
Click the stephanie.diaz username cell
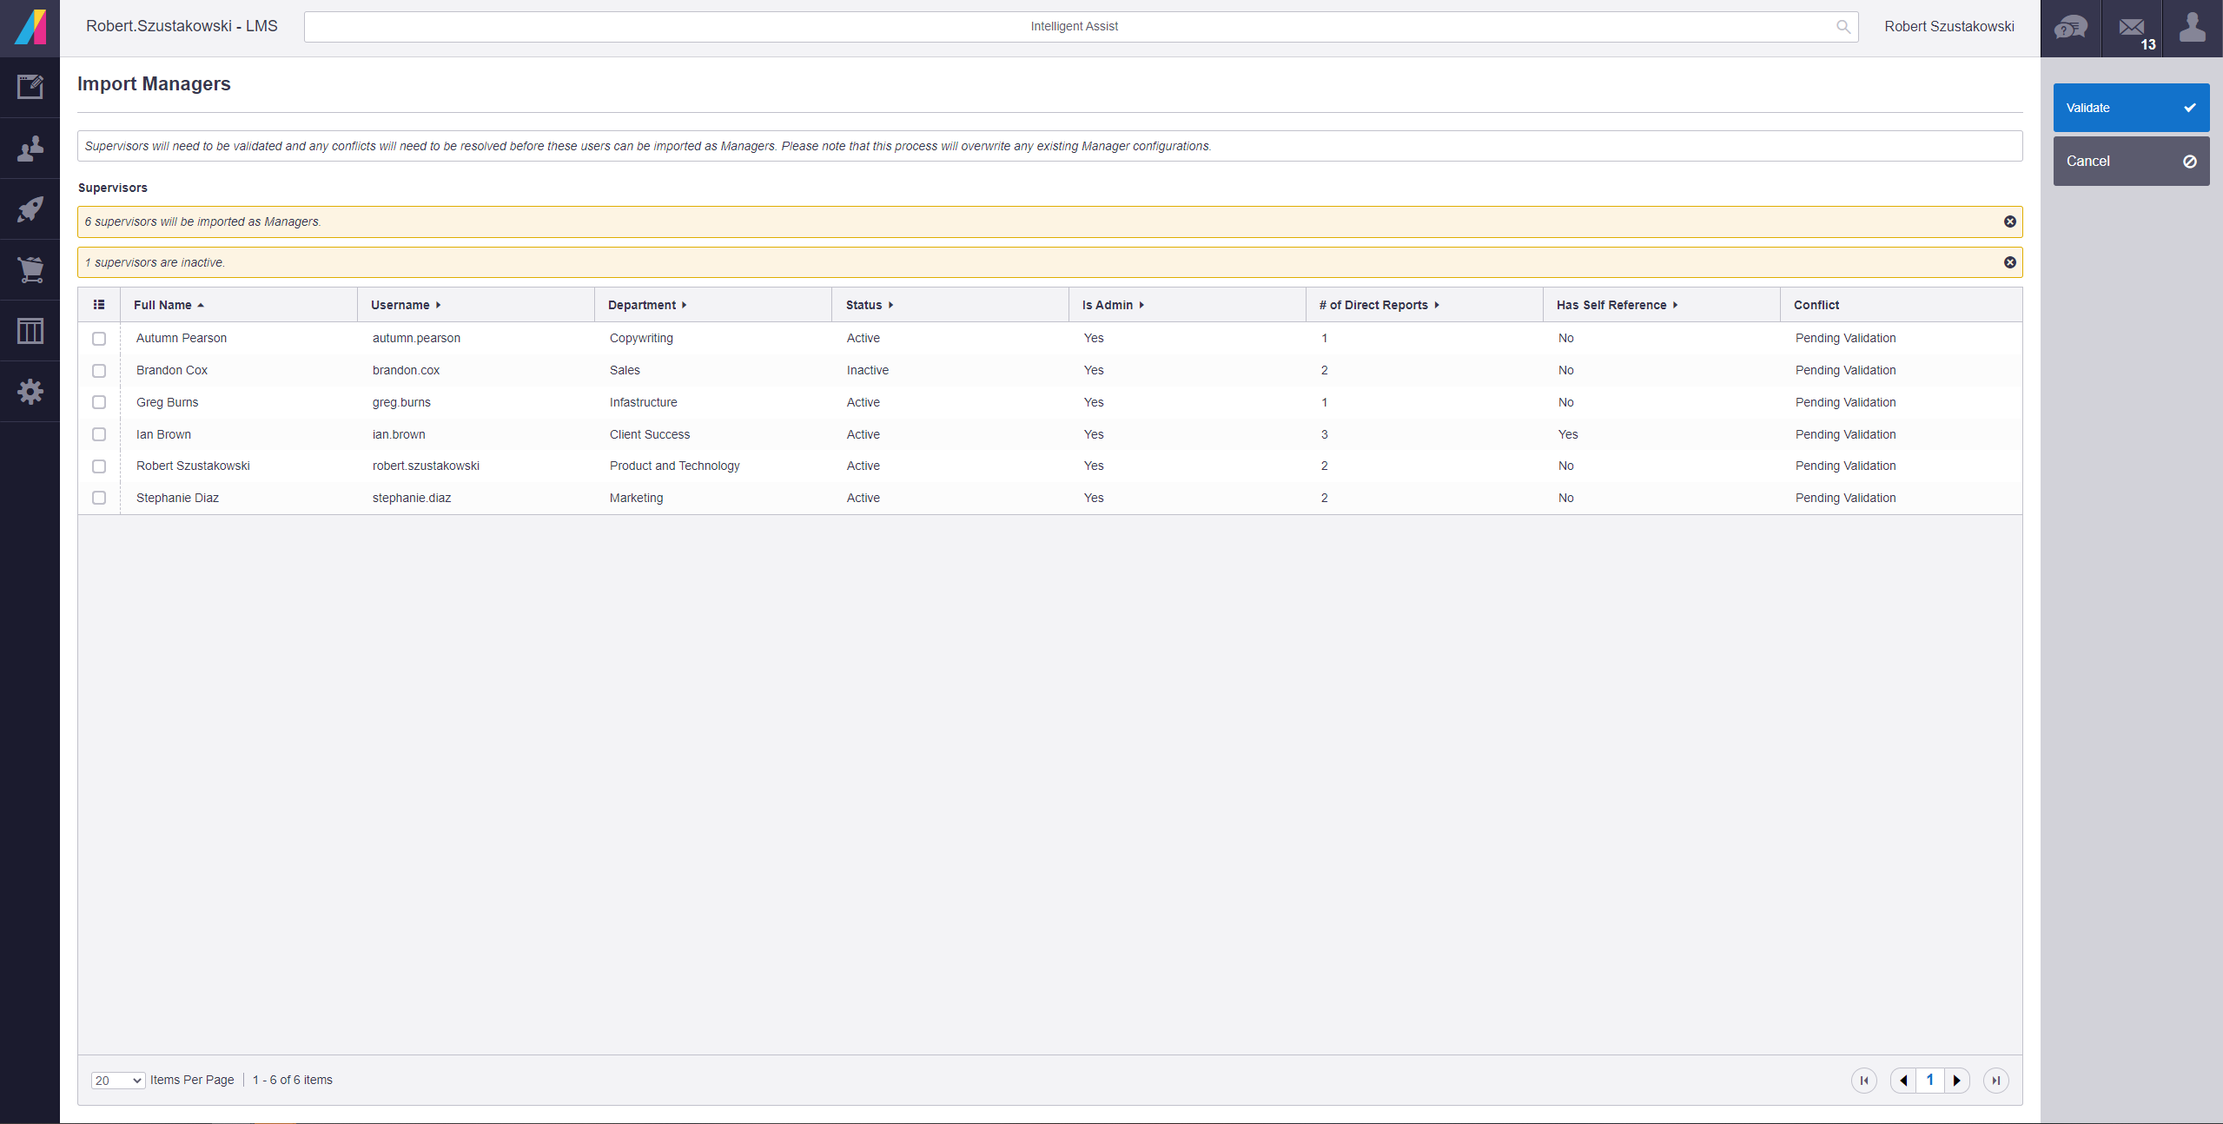coord(411,498)
